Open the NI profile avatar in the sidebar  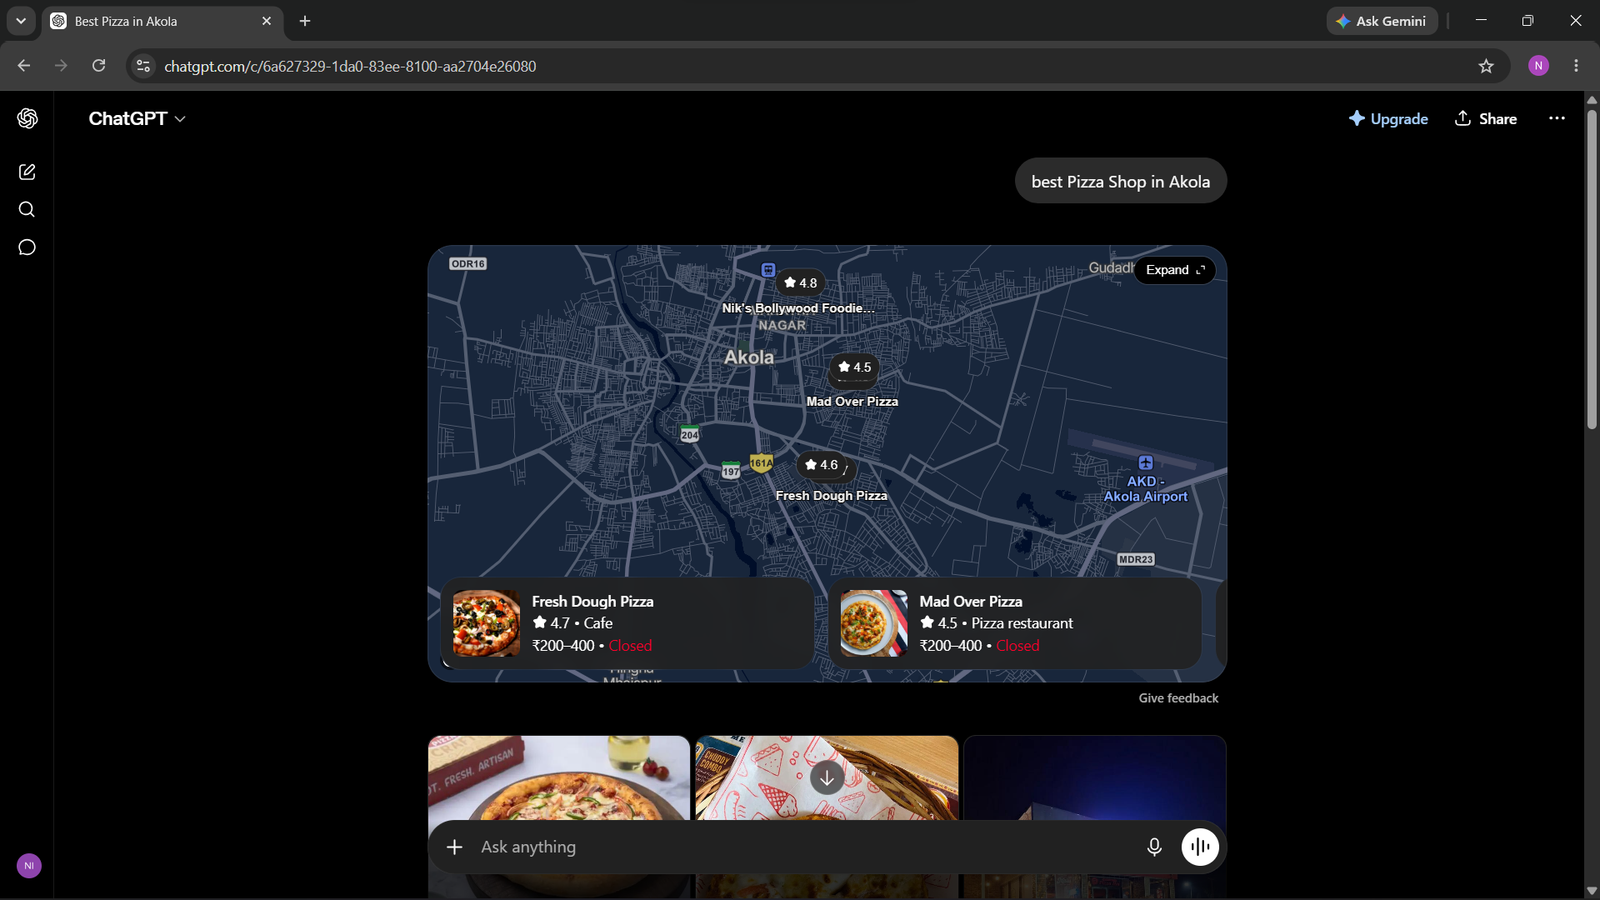click(29, 865)
